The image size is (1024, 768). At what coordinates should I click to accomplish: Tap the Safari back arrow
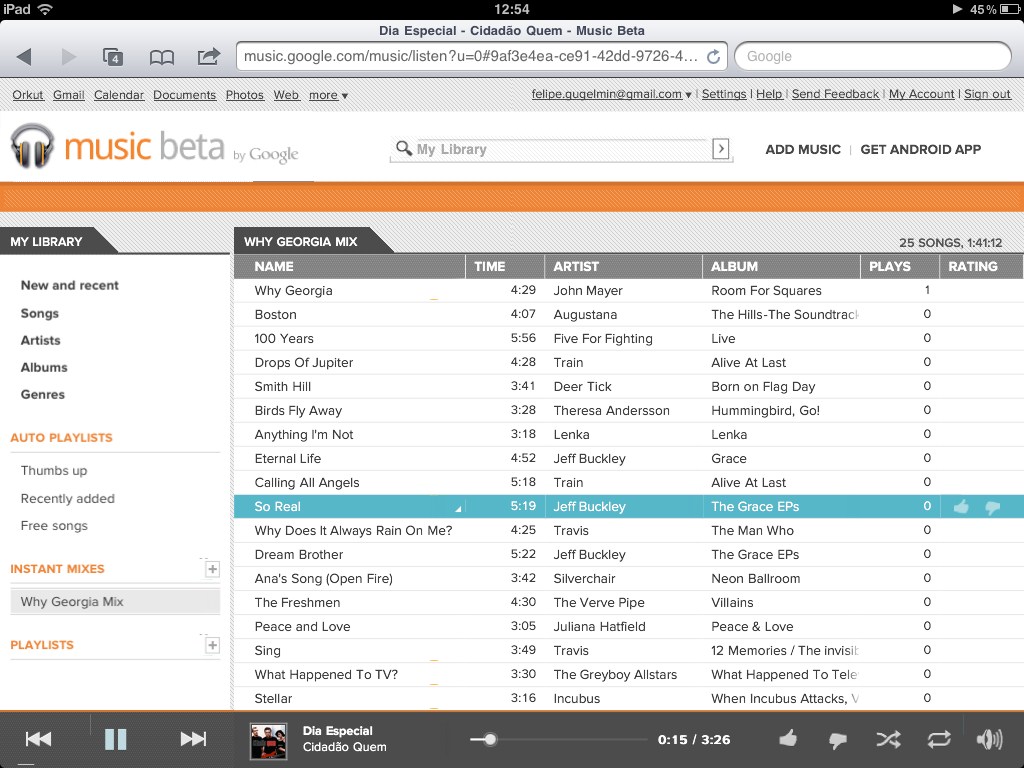24,57
